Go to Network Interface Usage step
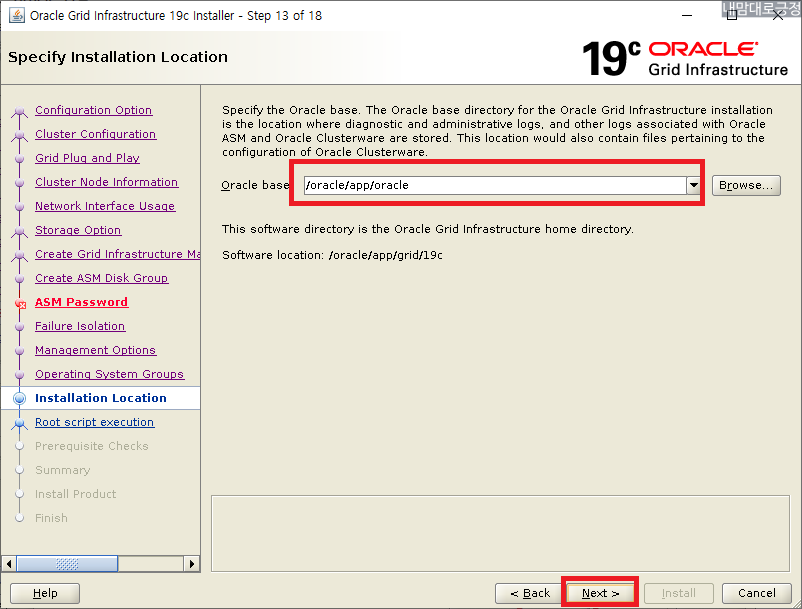 click(105, 206)
